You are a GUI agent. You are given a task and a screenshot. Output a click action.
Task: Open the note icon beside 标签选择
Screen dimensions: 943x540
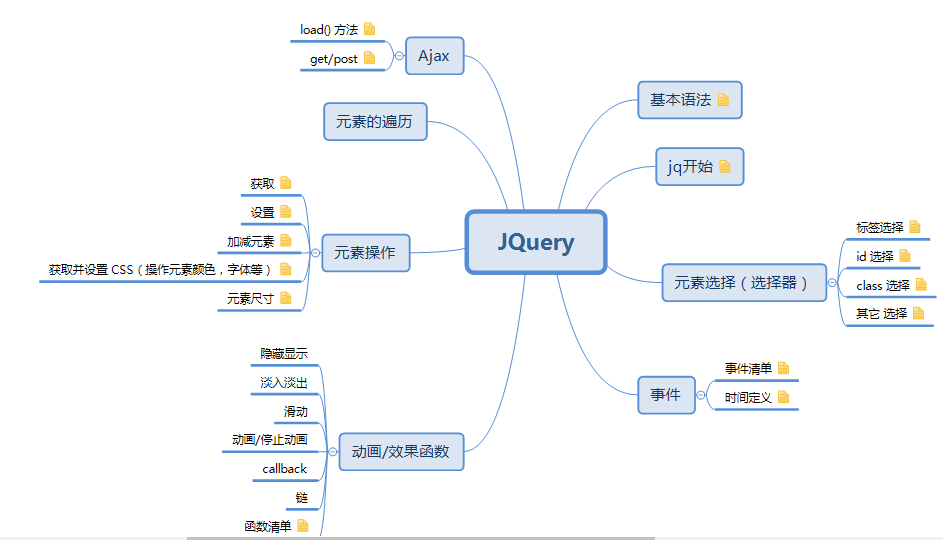[915, 227]
